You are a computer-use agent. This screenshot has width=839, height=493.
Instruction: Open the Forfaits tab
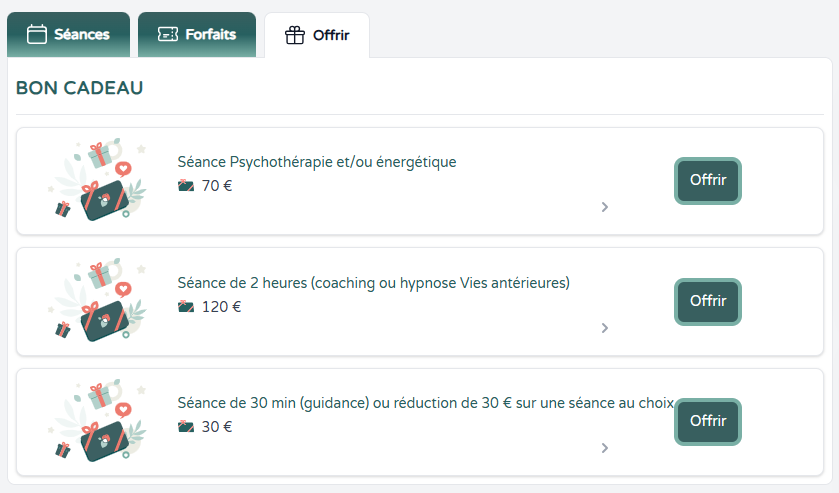(x=197, y=35)
